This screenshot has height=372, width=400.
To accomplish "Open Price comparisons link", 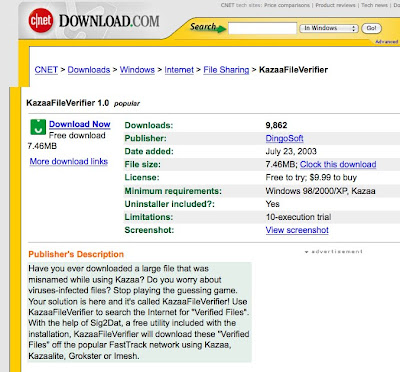I will tap(287, 5).
